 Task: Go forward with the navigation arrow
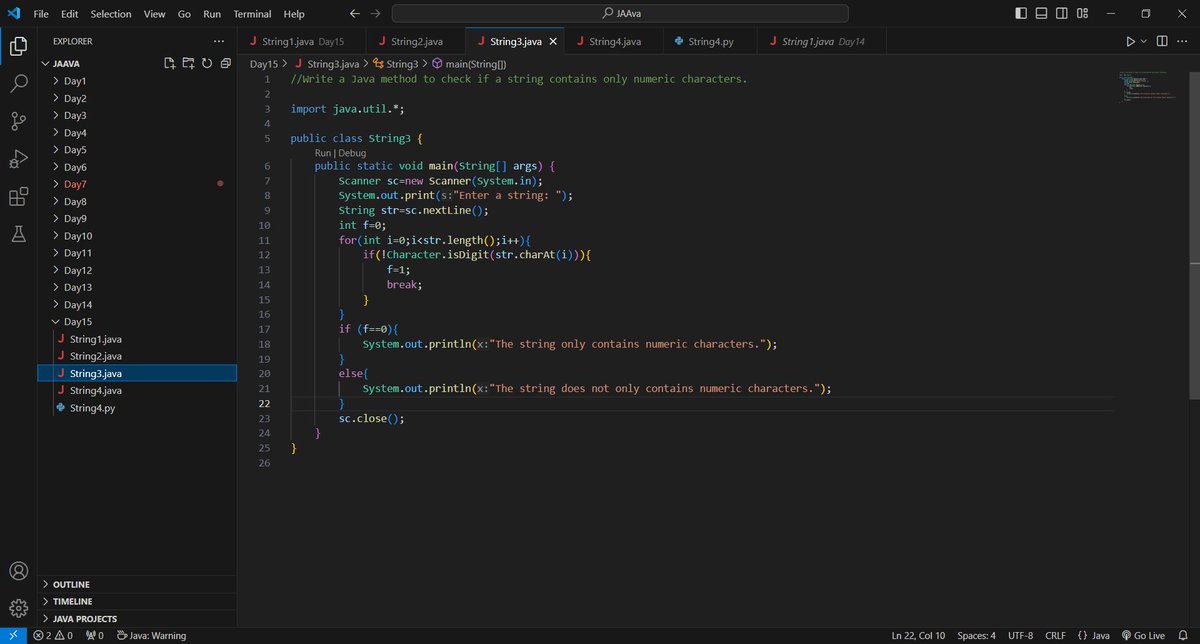(x=376, y=14)
